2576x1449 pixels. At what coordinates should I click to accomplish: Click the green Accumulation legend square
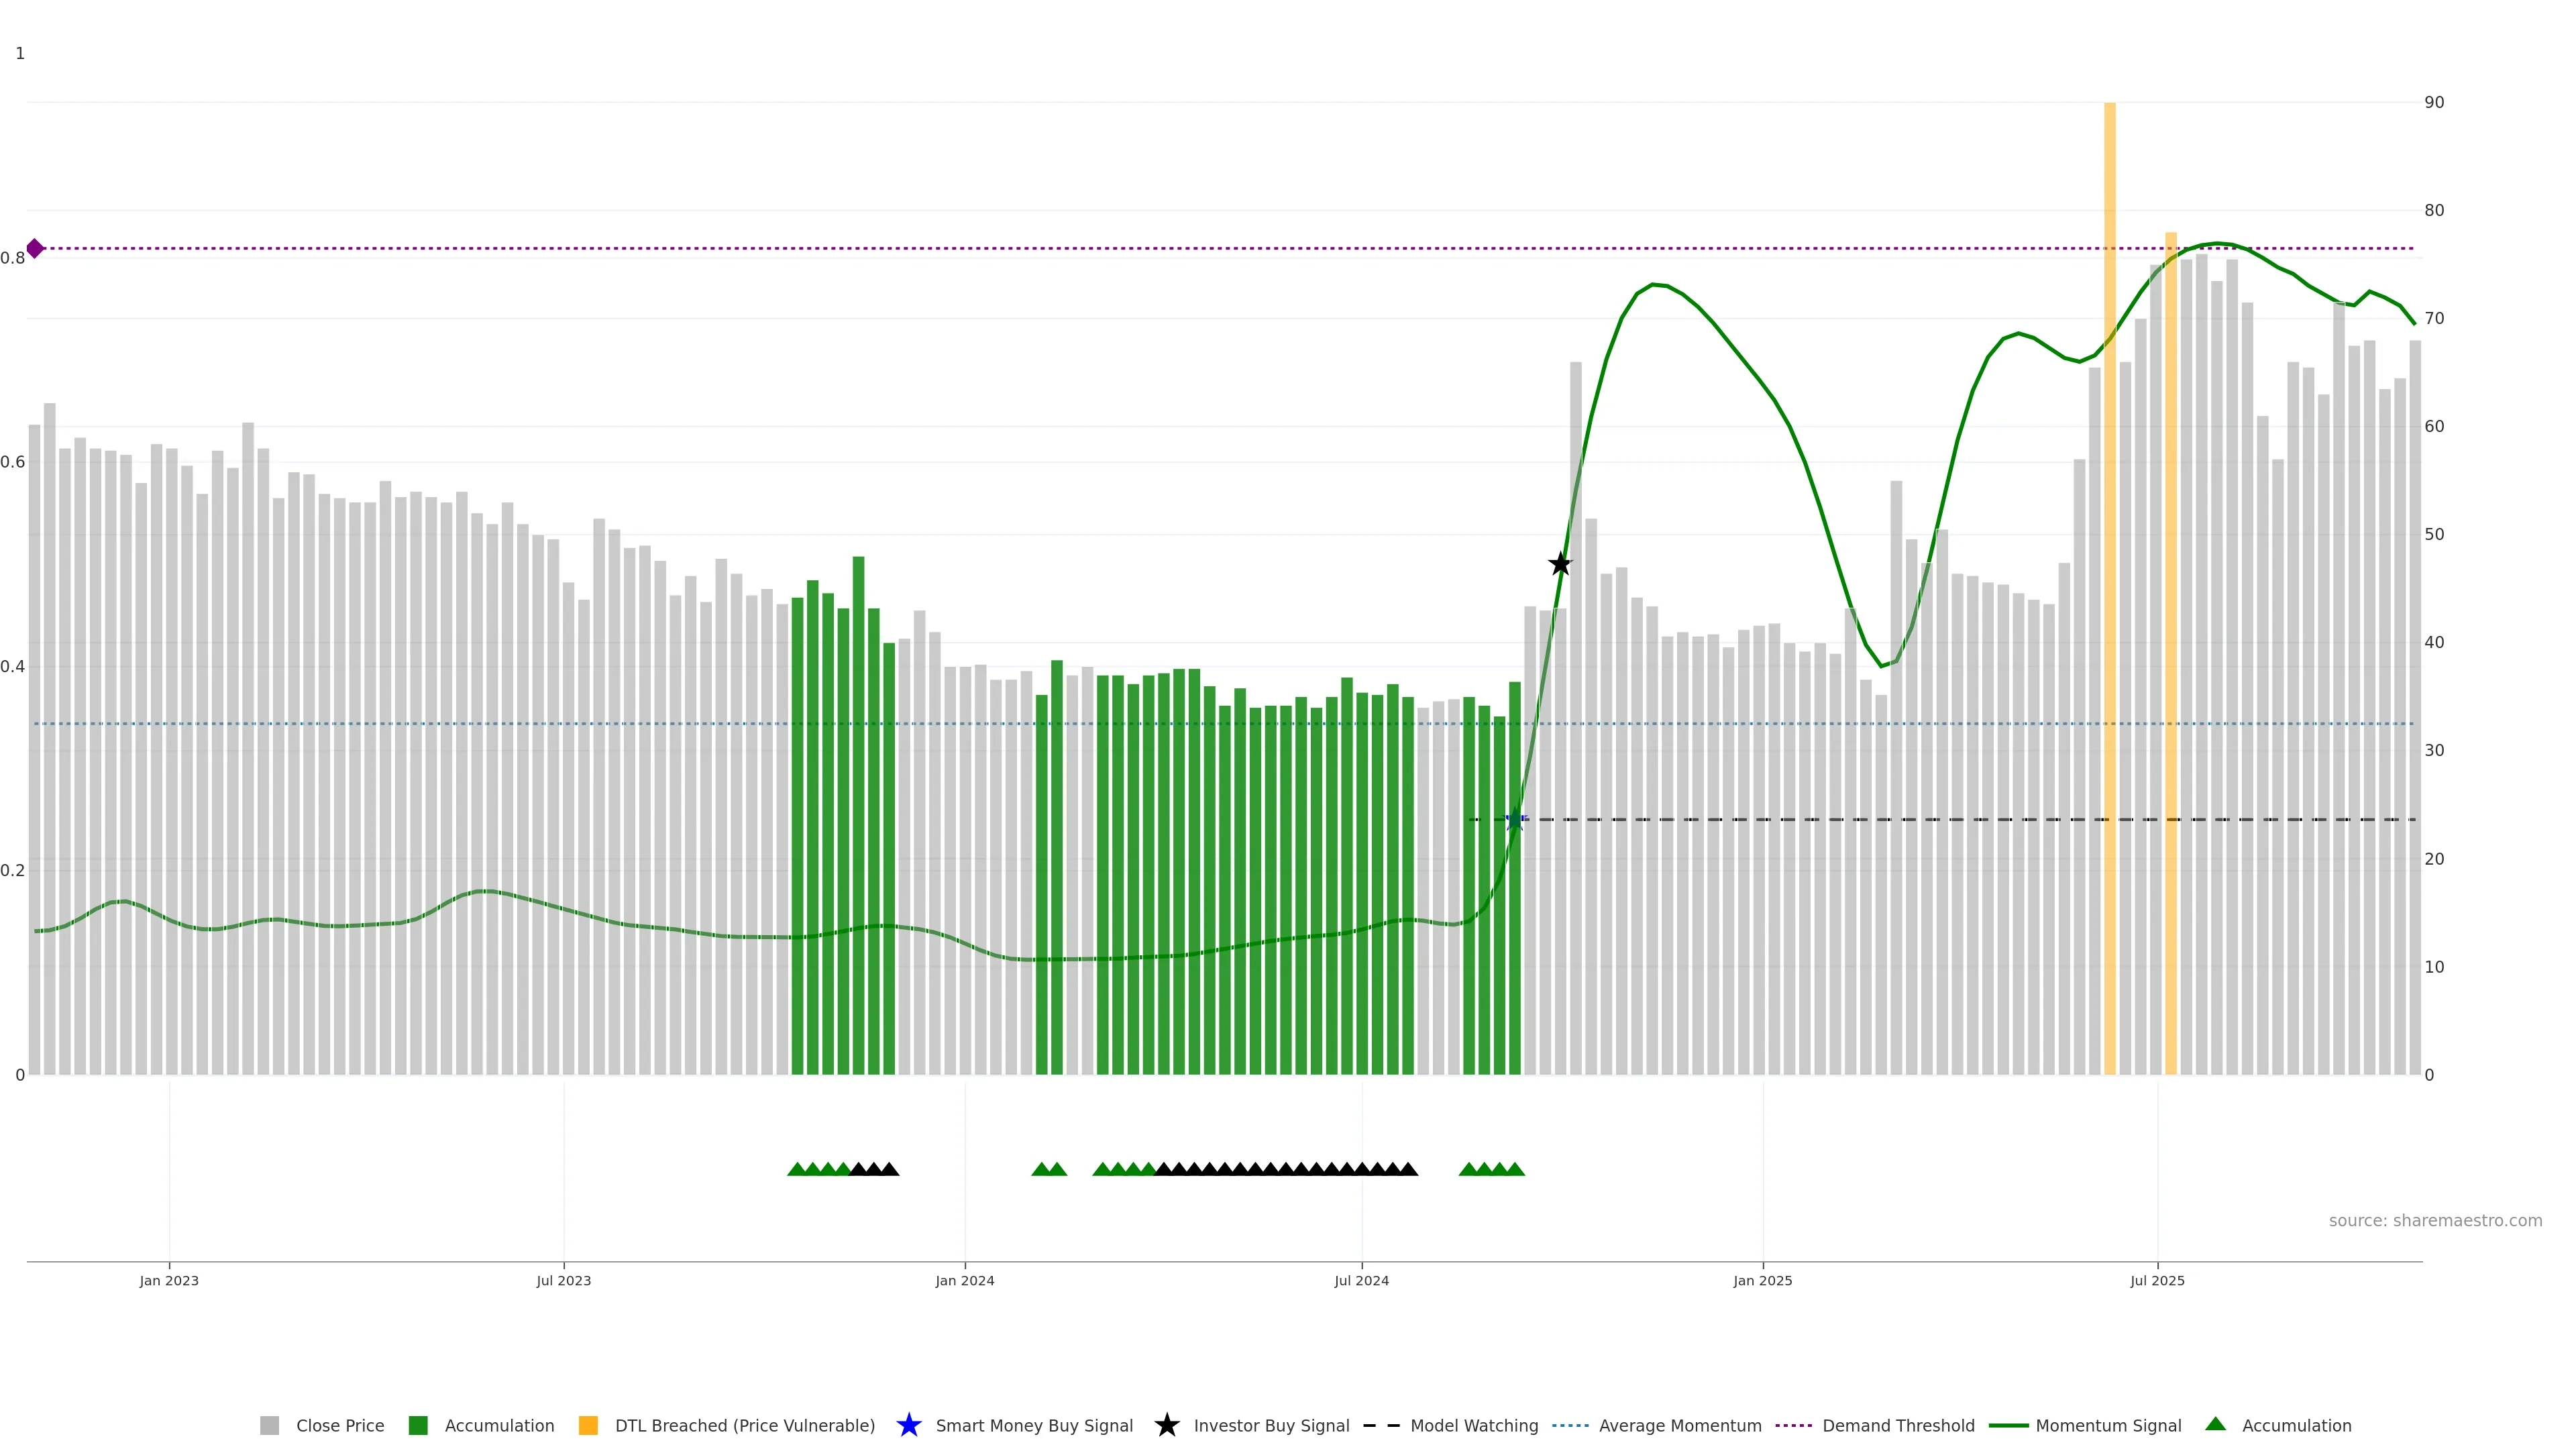(418, 1425)
